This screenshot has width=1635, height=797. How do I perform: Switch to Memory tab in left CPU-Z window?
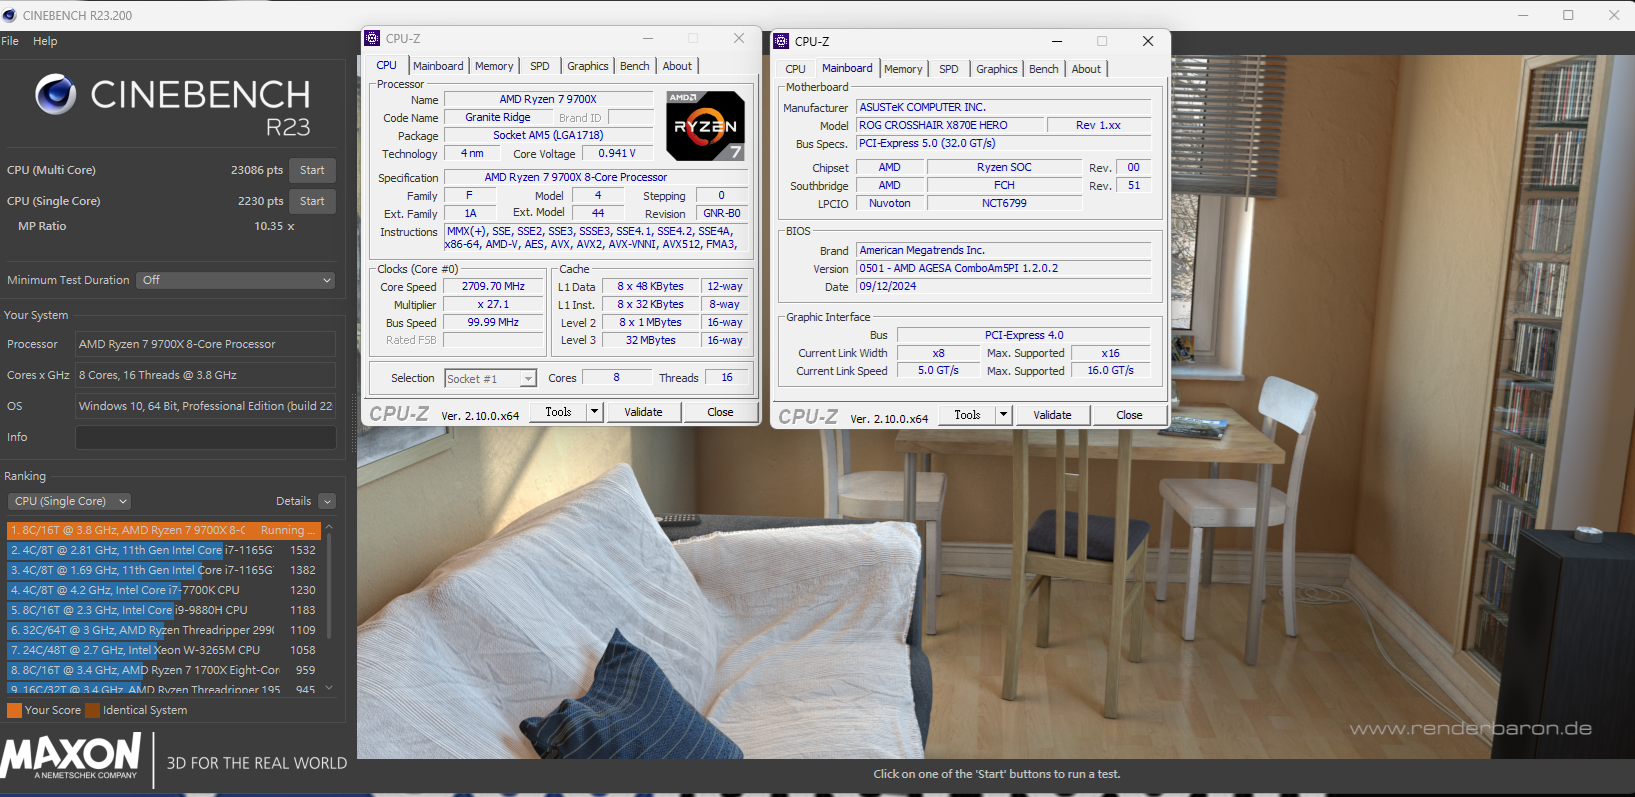click(x=494, y=66)
